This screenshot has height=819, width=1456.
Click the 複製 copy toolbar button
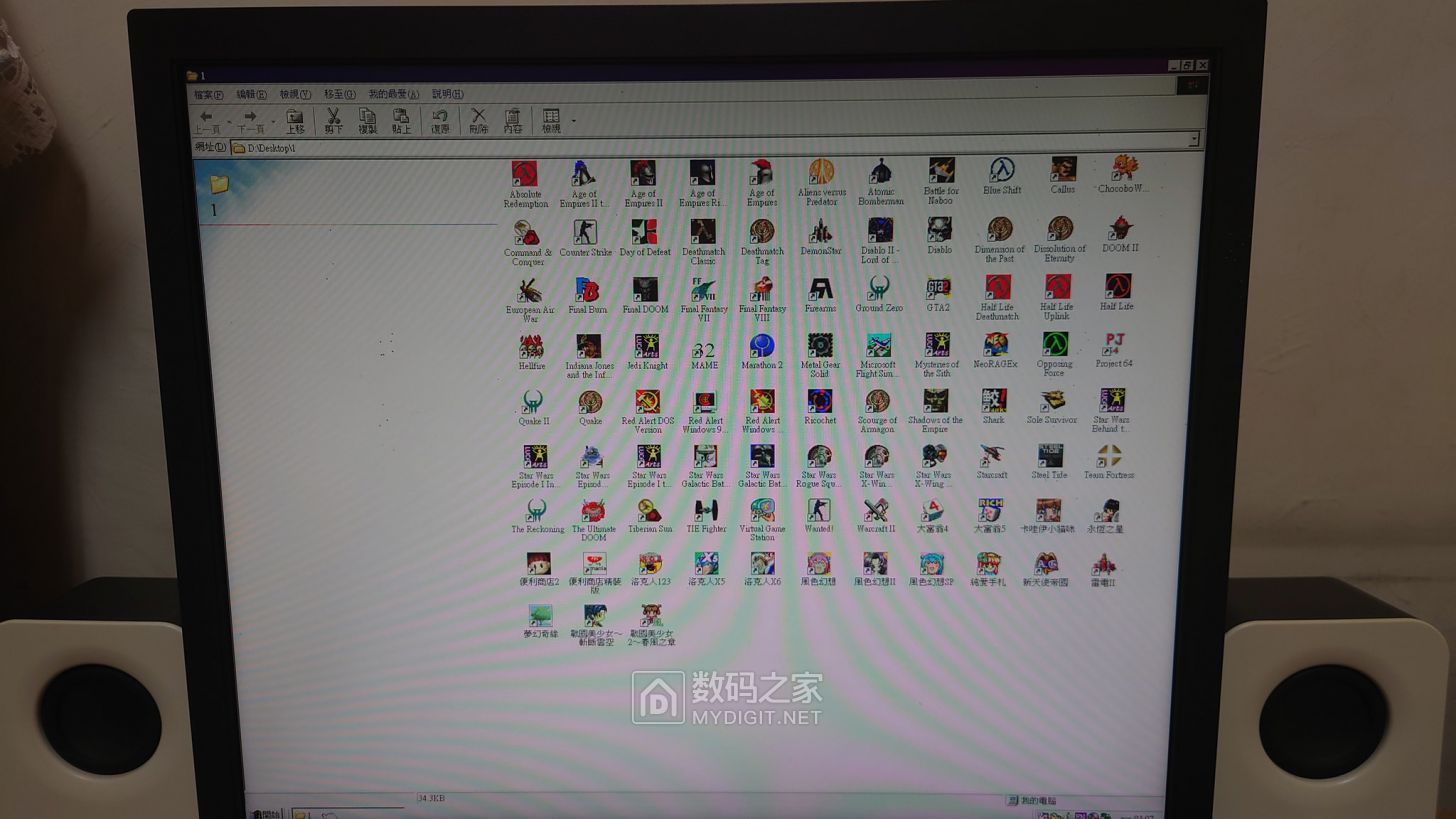tap(367, 121)
